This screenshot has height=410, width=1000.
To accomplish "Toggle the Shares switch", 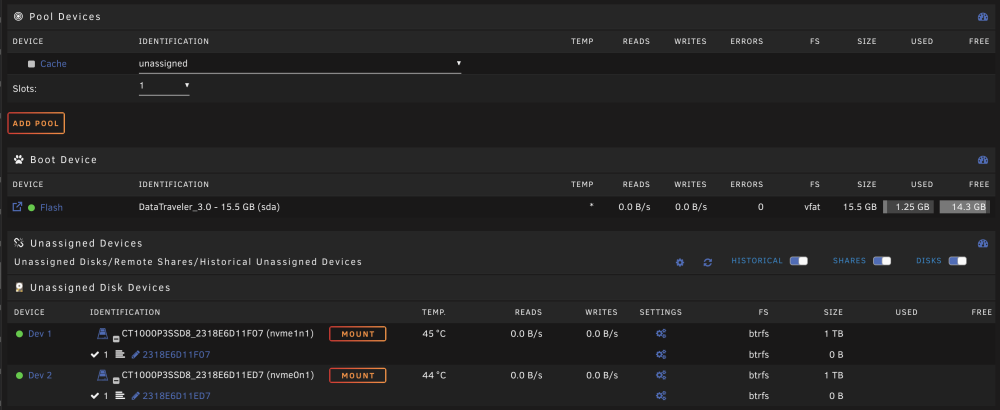I will (x=881, y=261).
